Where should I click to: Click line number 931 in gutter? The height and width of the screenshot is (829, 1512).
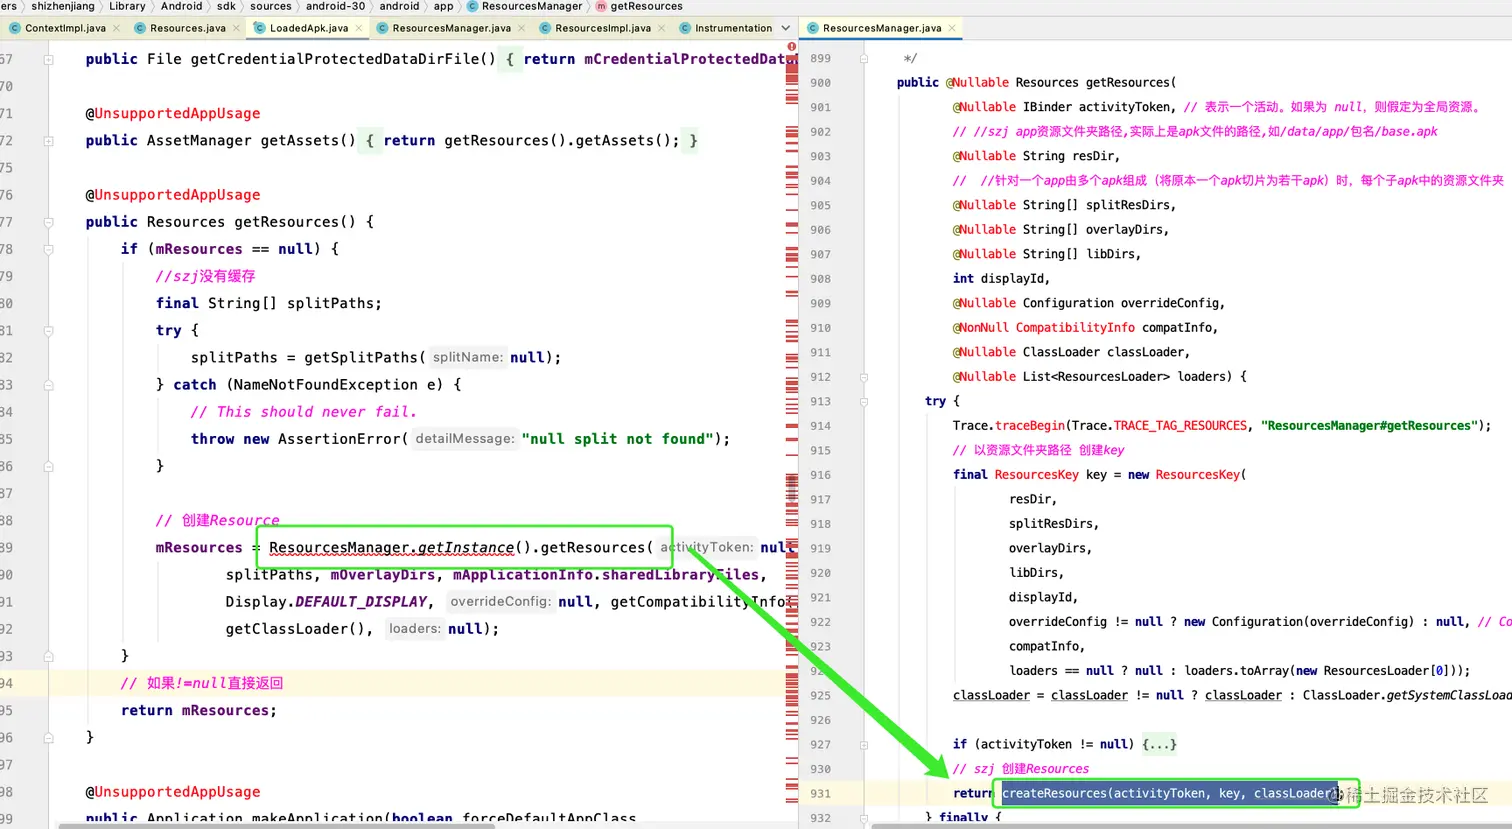820,794
